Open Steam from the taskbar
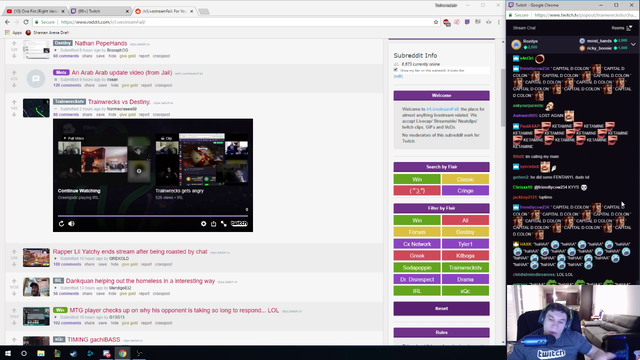The height and width of the screenshot is (360, 640). pyautogui.click(x=73, y=353)
